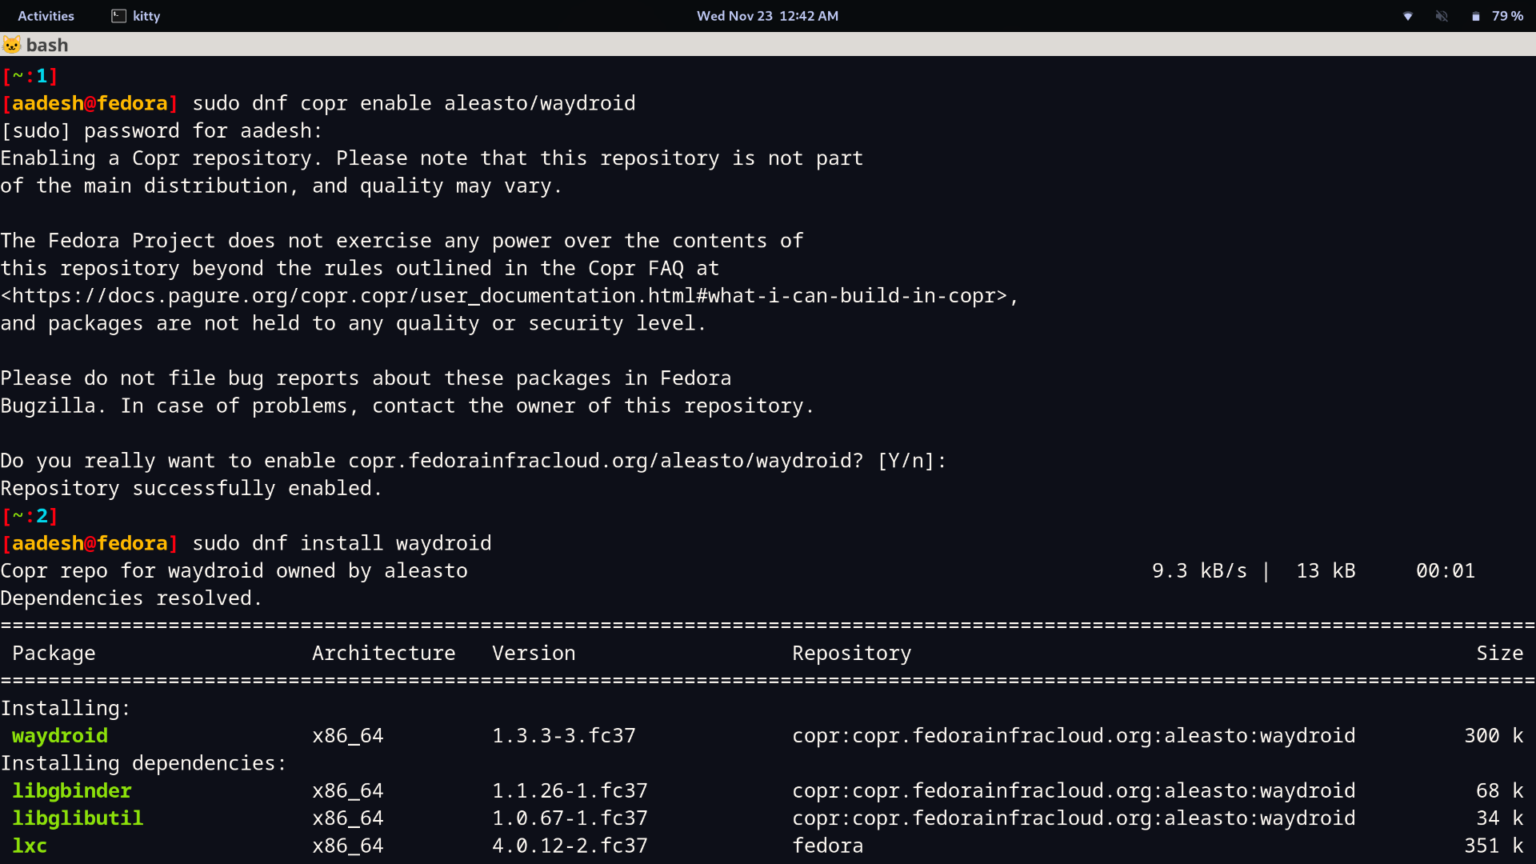Click the libgbinder dependency entry
1536x864 pixels.
71,790
